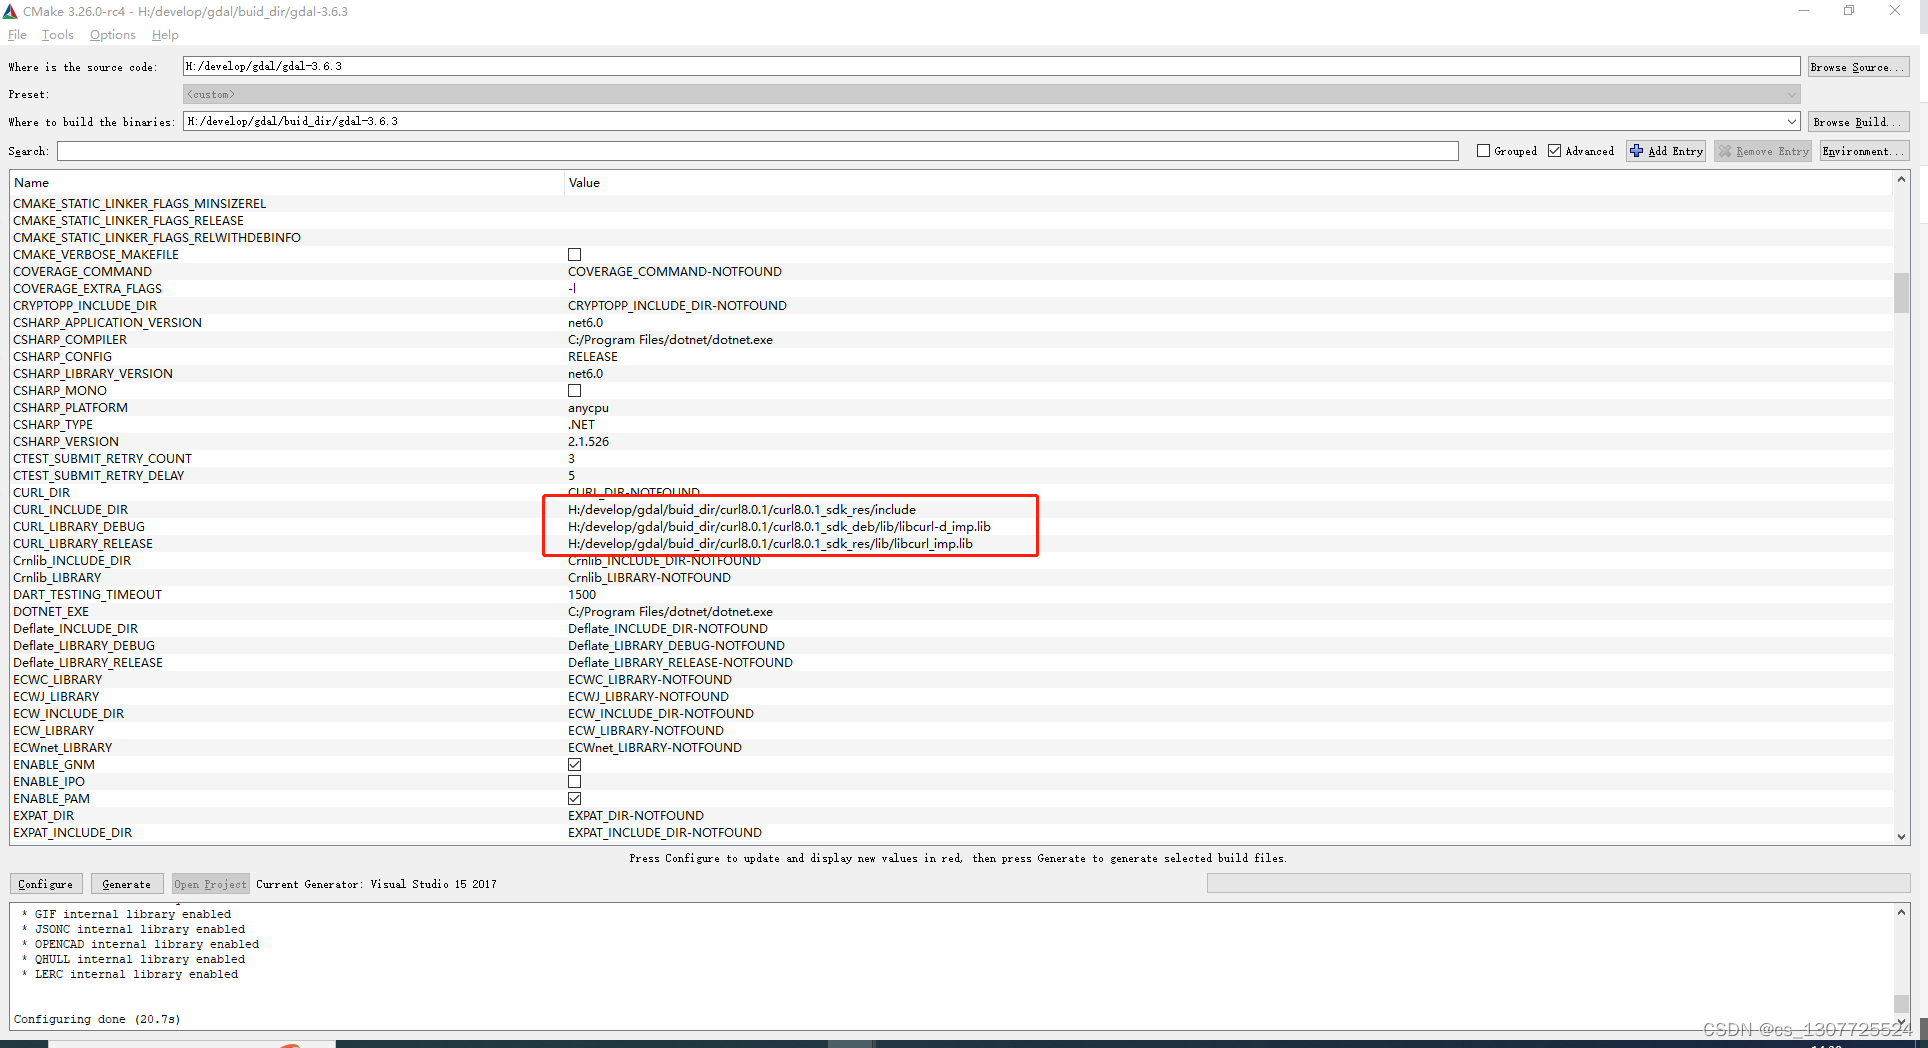Click the CMake logo icon in title bar
This screenshot has width=1928, height=1048.
tap(10, 11)
